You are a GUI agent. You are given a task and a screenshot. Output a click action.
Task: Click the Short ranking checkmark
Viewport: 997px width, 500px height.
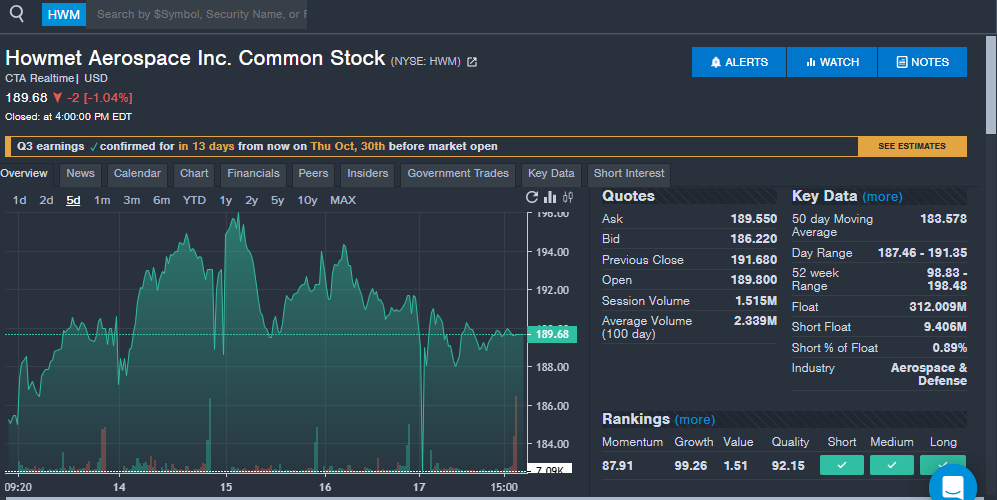coord(841,465)
